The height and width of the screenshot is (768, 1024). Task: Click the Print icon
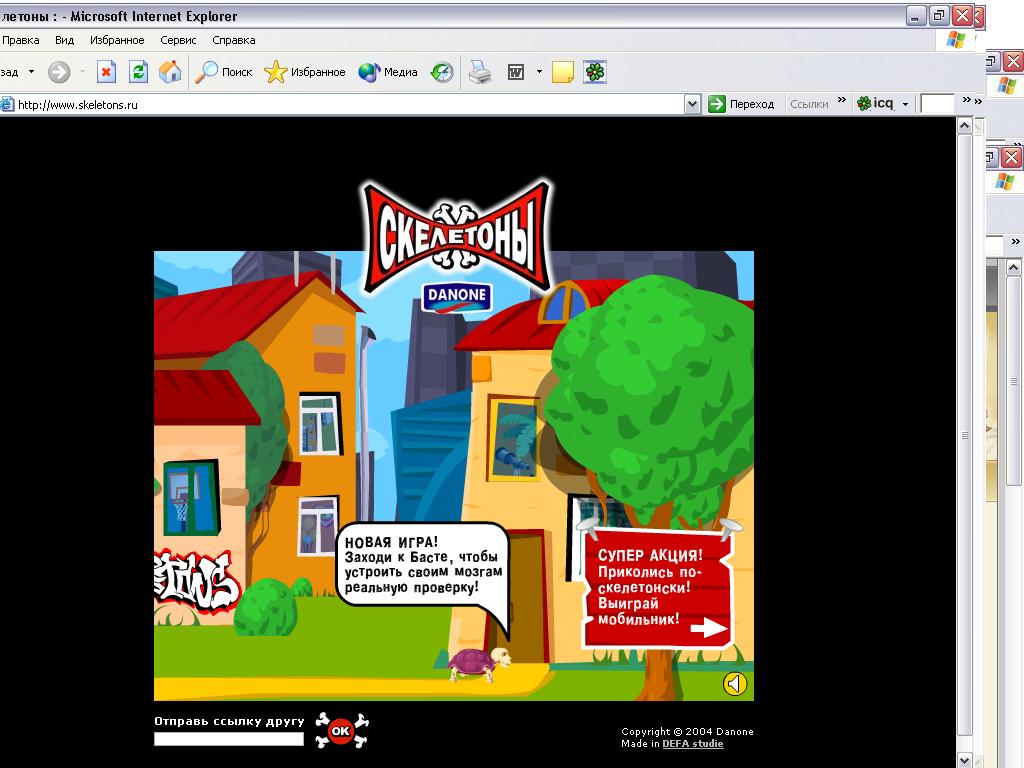[x=480, y=72]
